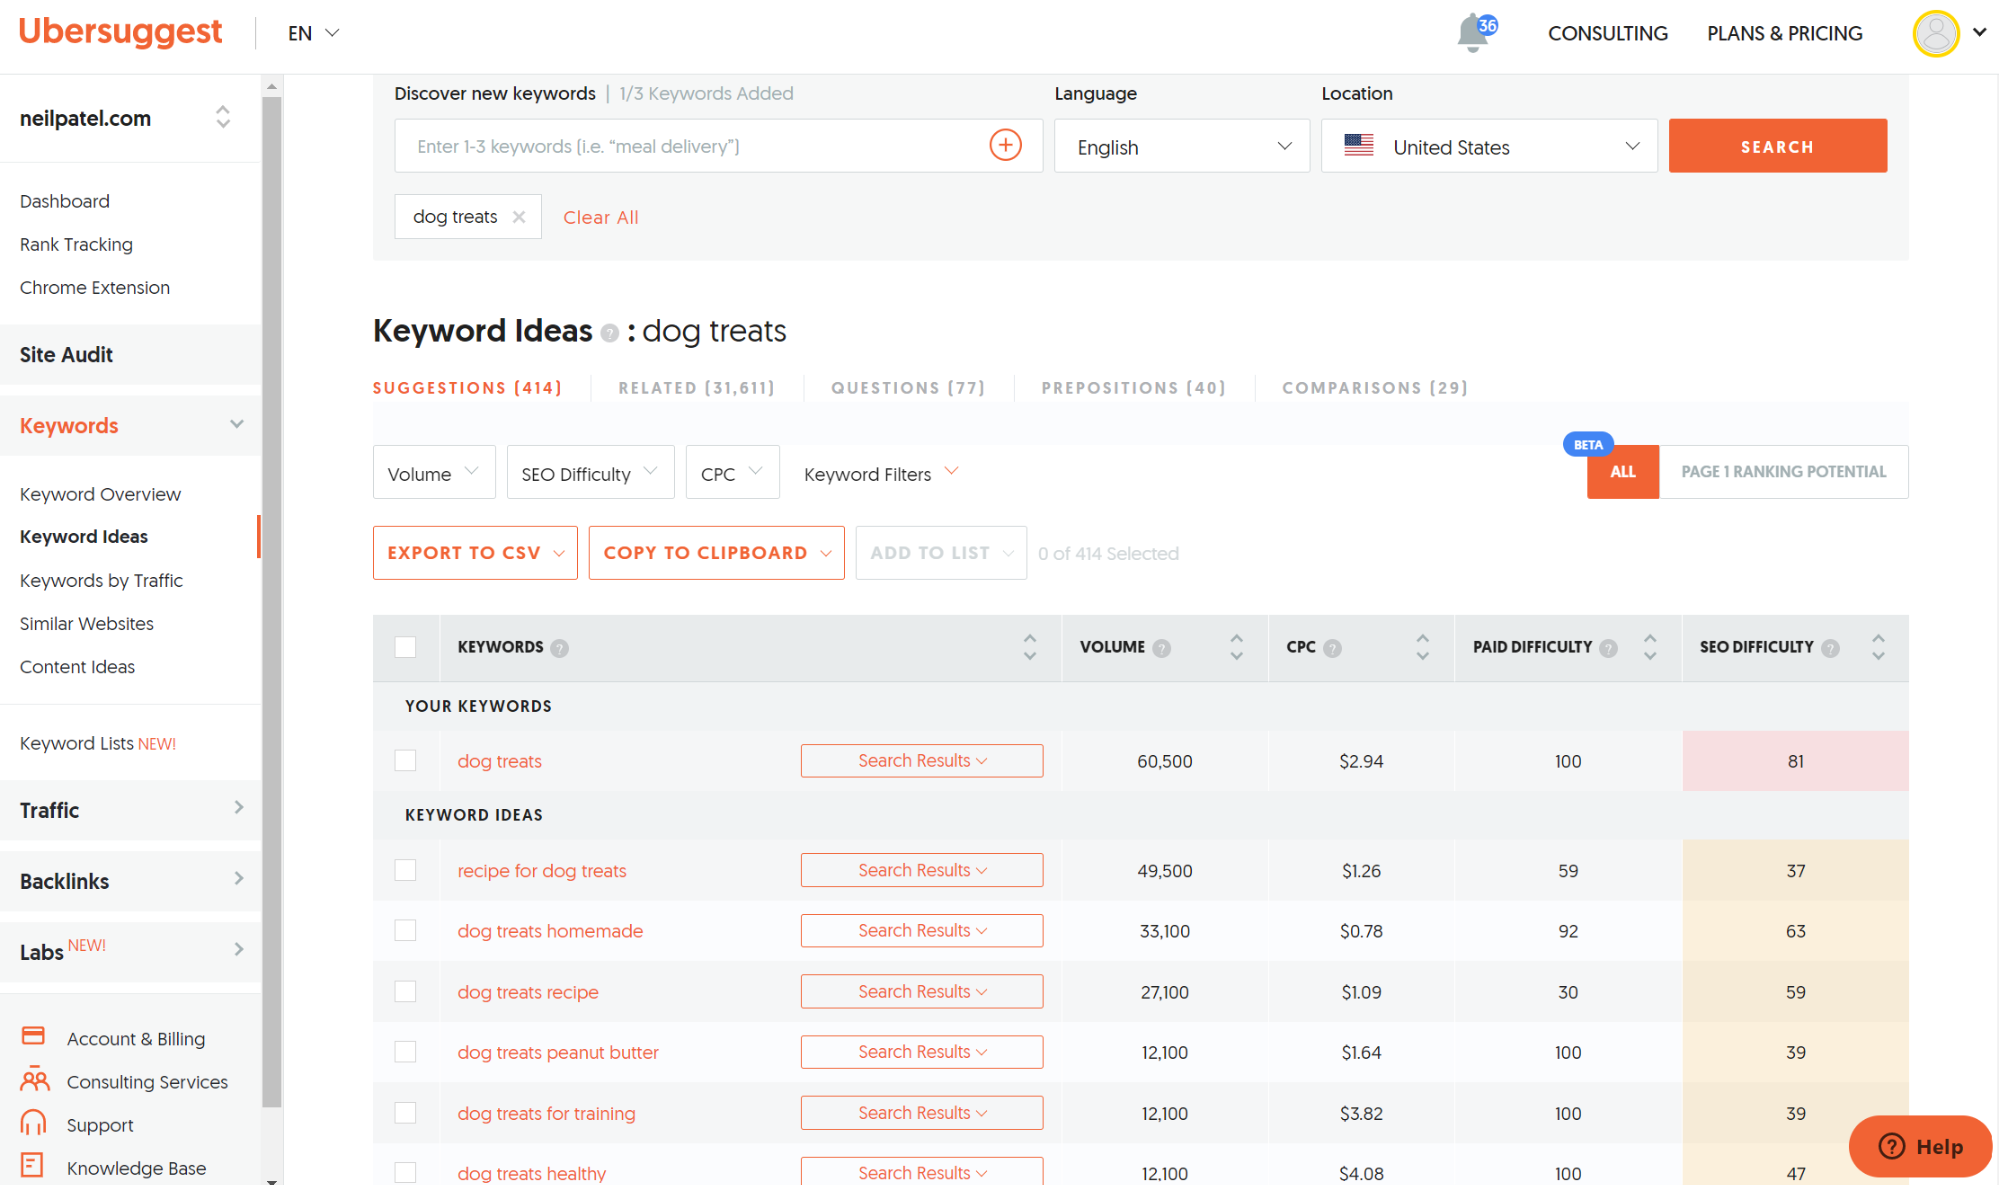Check the recipe for dog treats row
Image resolution: width=1999 pixels, height=1185 pixels.
point(405,870)
